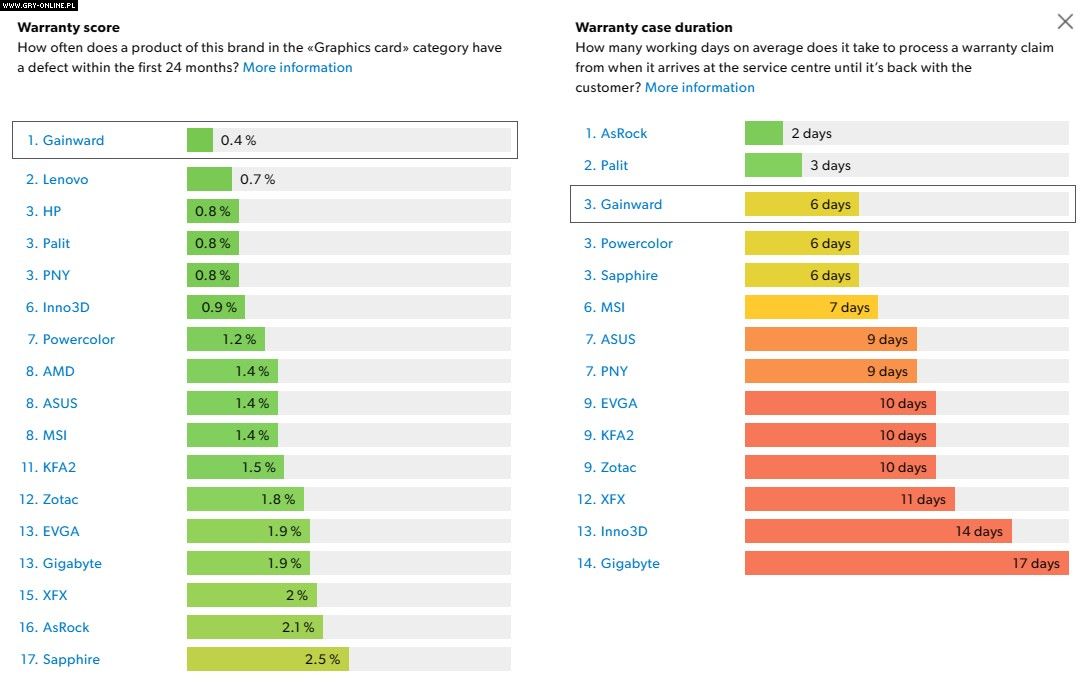Select Lenovo in the warranty score ranking
This screenshot has height=684, width=1088.
pos(65,180)
